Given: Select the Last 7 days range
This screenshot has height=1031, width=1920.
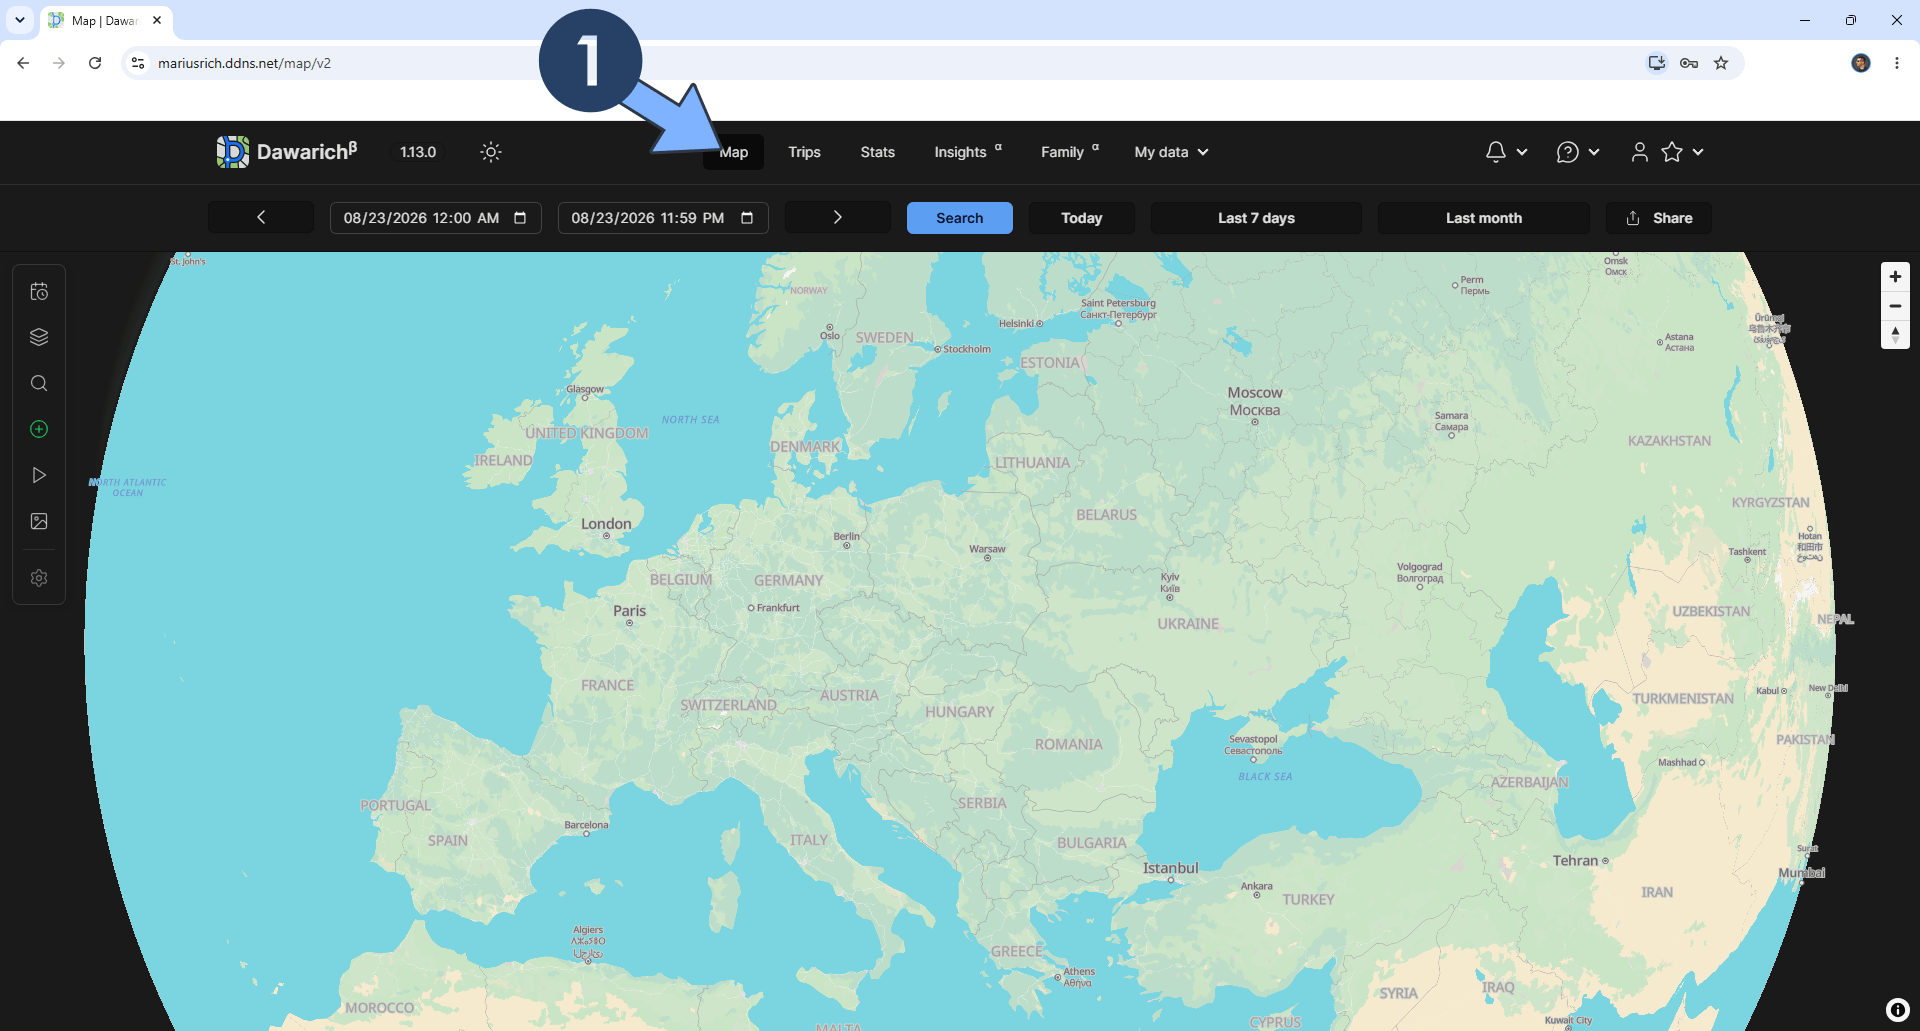Looking at the screenshot, I should click(1256, 218).
